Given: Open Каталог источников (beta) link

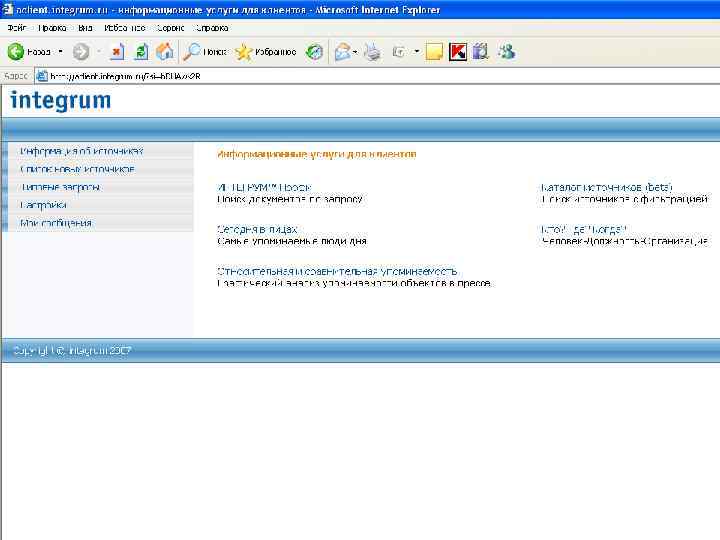Looking at the screenshot, I should pos(607,187).
